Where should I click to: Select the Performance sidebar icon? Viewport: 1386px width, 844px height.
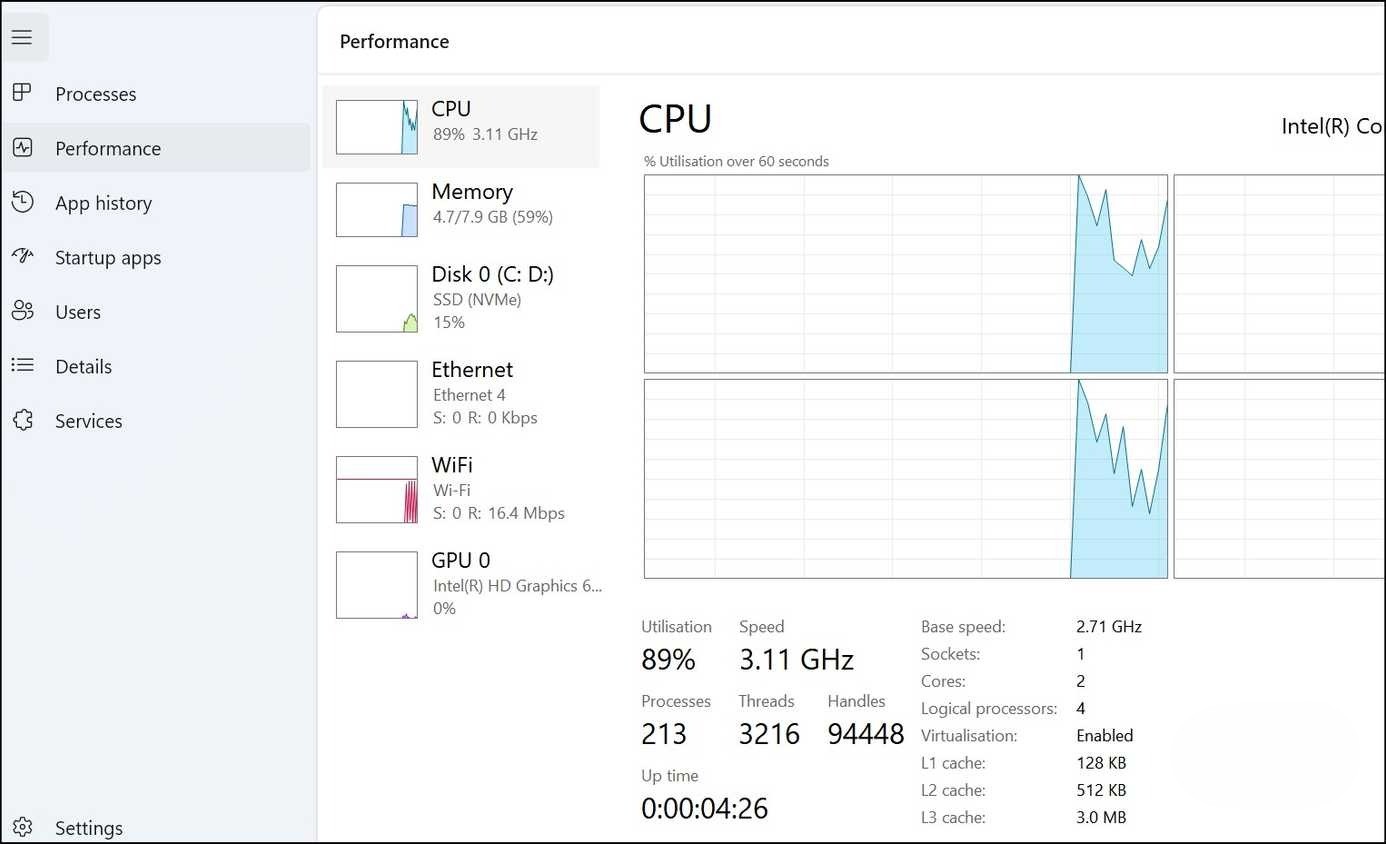[22, 148]
